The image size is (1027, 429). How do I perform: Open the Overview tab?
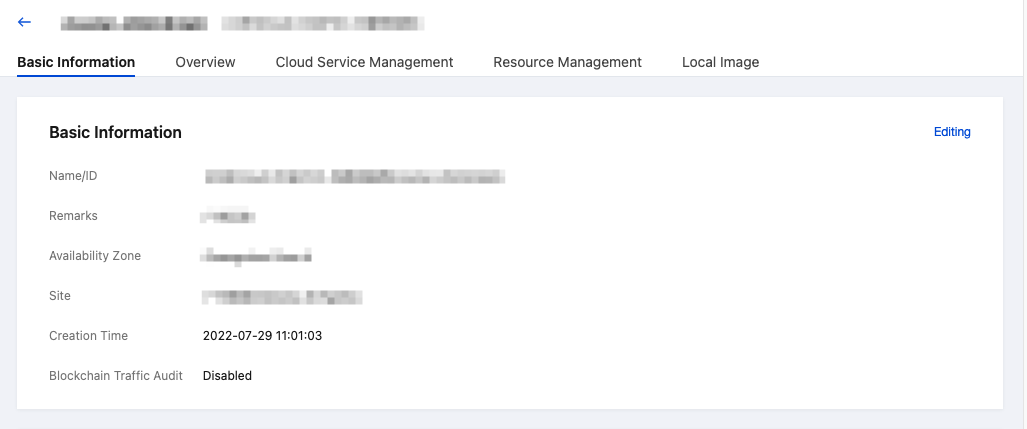[205, 62]
